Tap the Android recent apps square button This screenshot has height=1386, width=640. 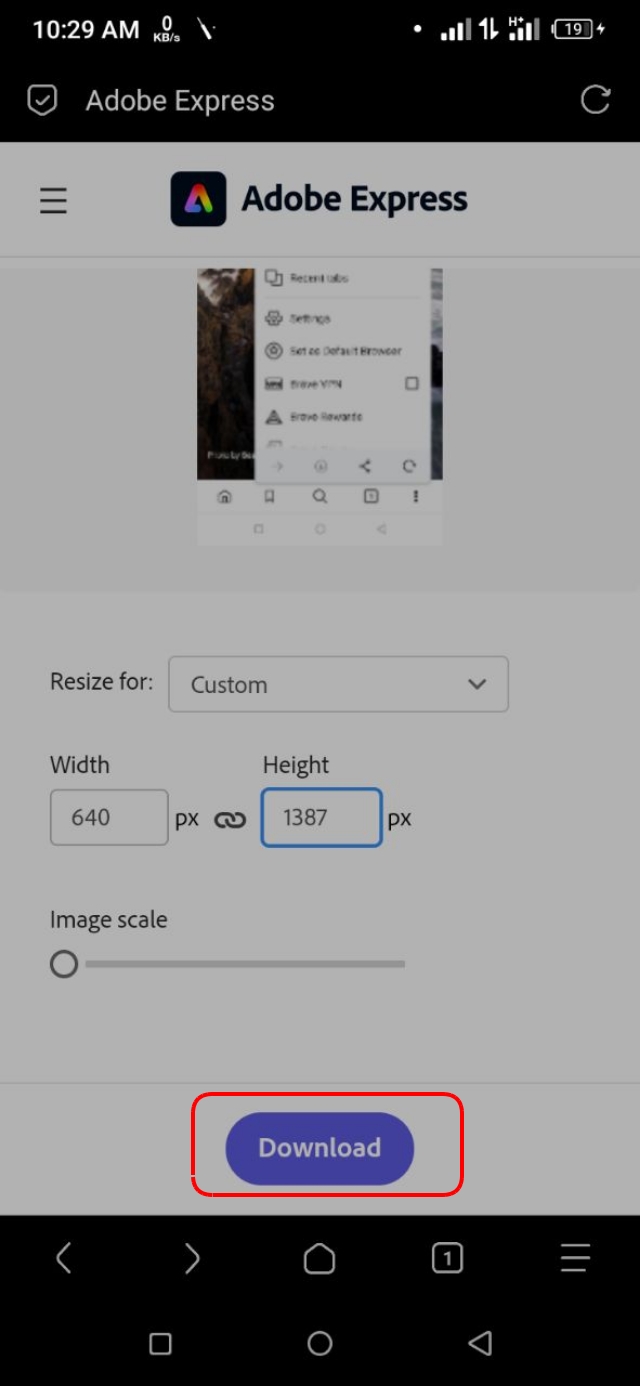pos(160,1343)
